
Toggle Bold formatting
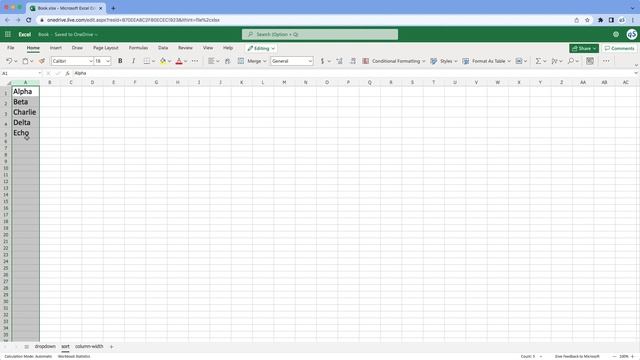point(120,61)
